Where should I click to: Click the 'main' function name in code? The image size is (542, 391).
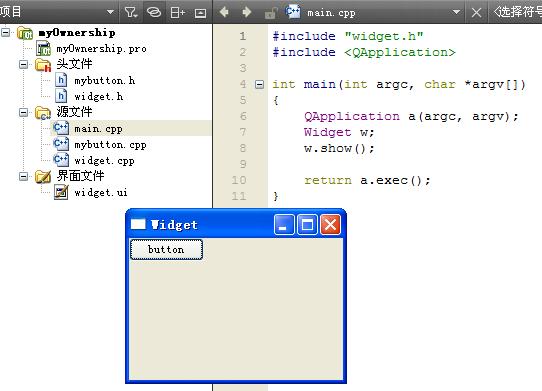tap(319, 84)
